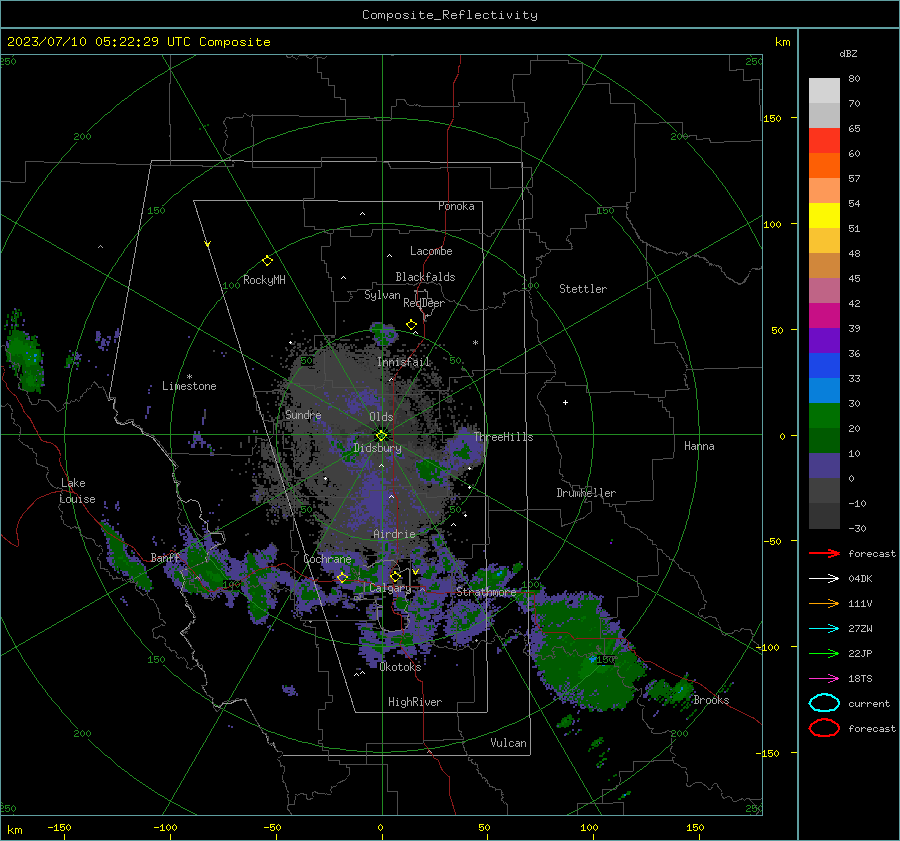The image size is (900, 841).
Task: Click the Calgary city label
Action: [390, 588]
